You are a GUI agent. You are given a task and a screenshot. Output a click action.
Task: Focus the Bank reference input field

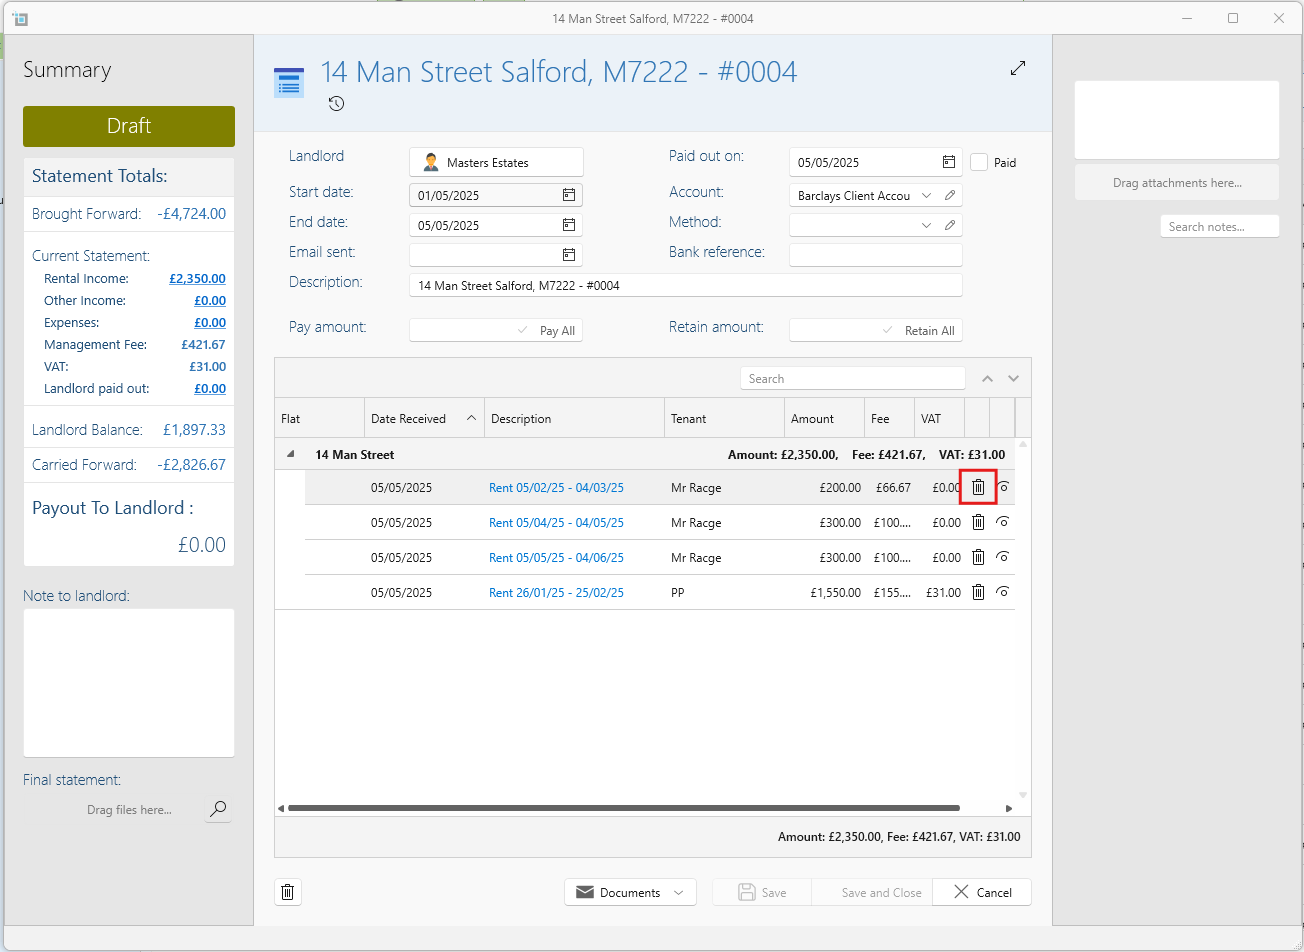876,255
